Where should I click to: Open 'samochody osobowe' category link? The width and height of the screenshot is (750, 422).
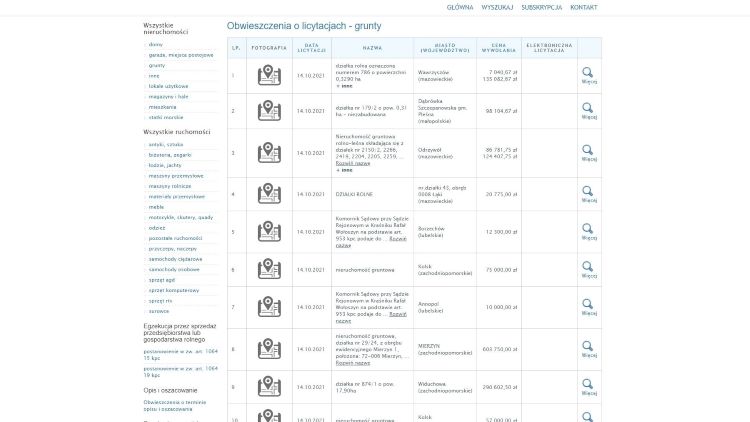tap(174, 269)
